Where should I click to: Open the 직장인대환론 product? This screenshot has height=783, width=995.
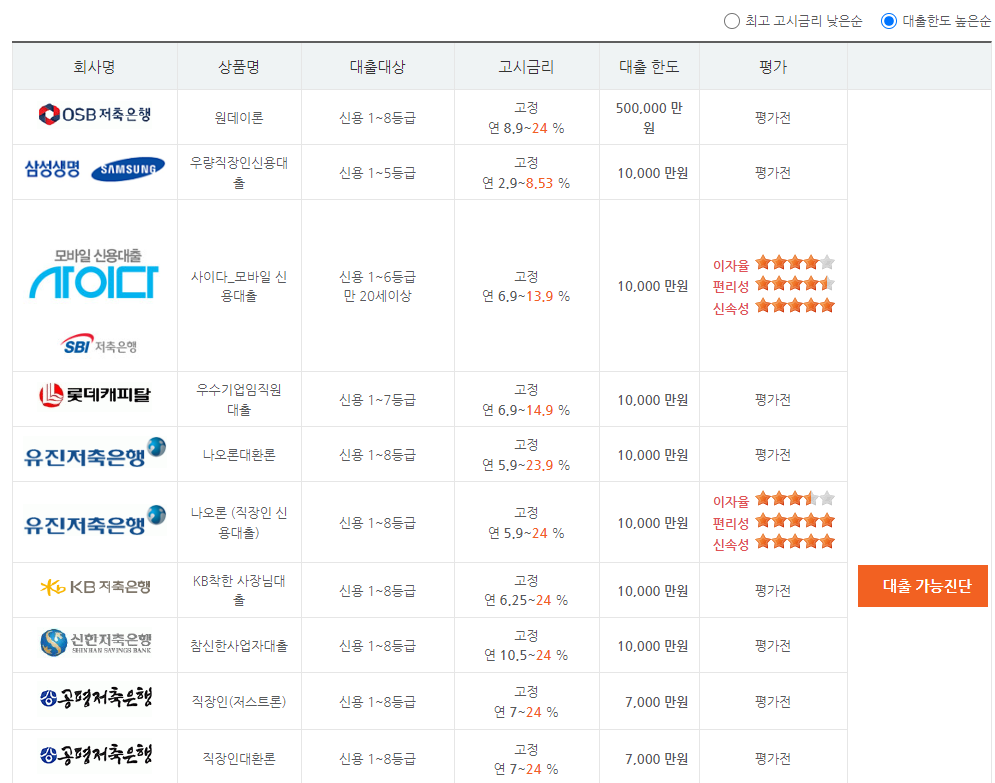coord(239,758)
